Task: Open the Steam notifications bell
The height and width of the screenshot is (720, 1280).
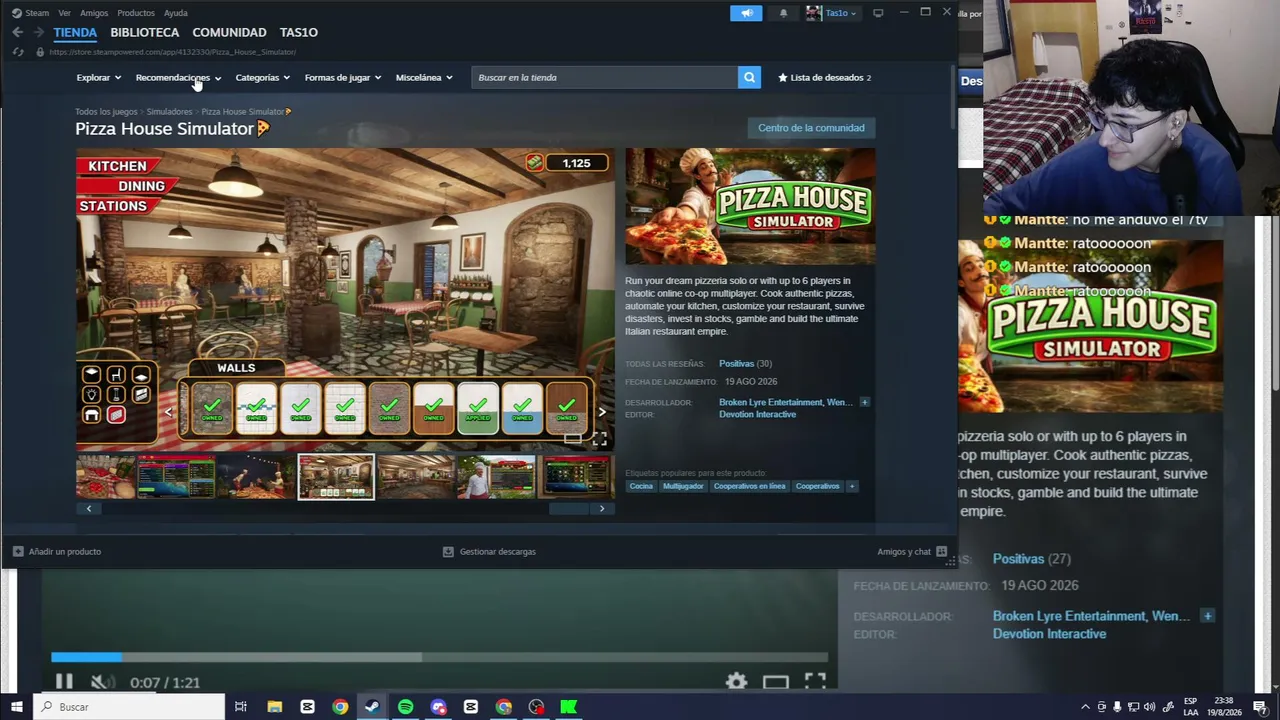Action: point(783,13)
